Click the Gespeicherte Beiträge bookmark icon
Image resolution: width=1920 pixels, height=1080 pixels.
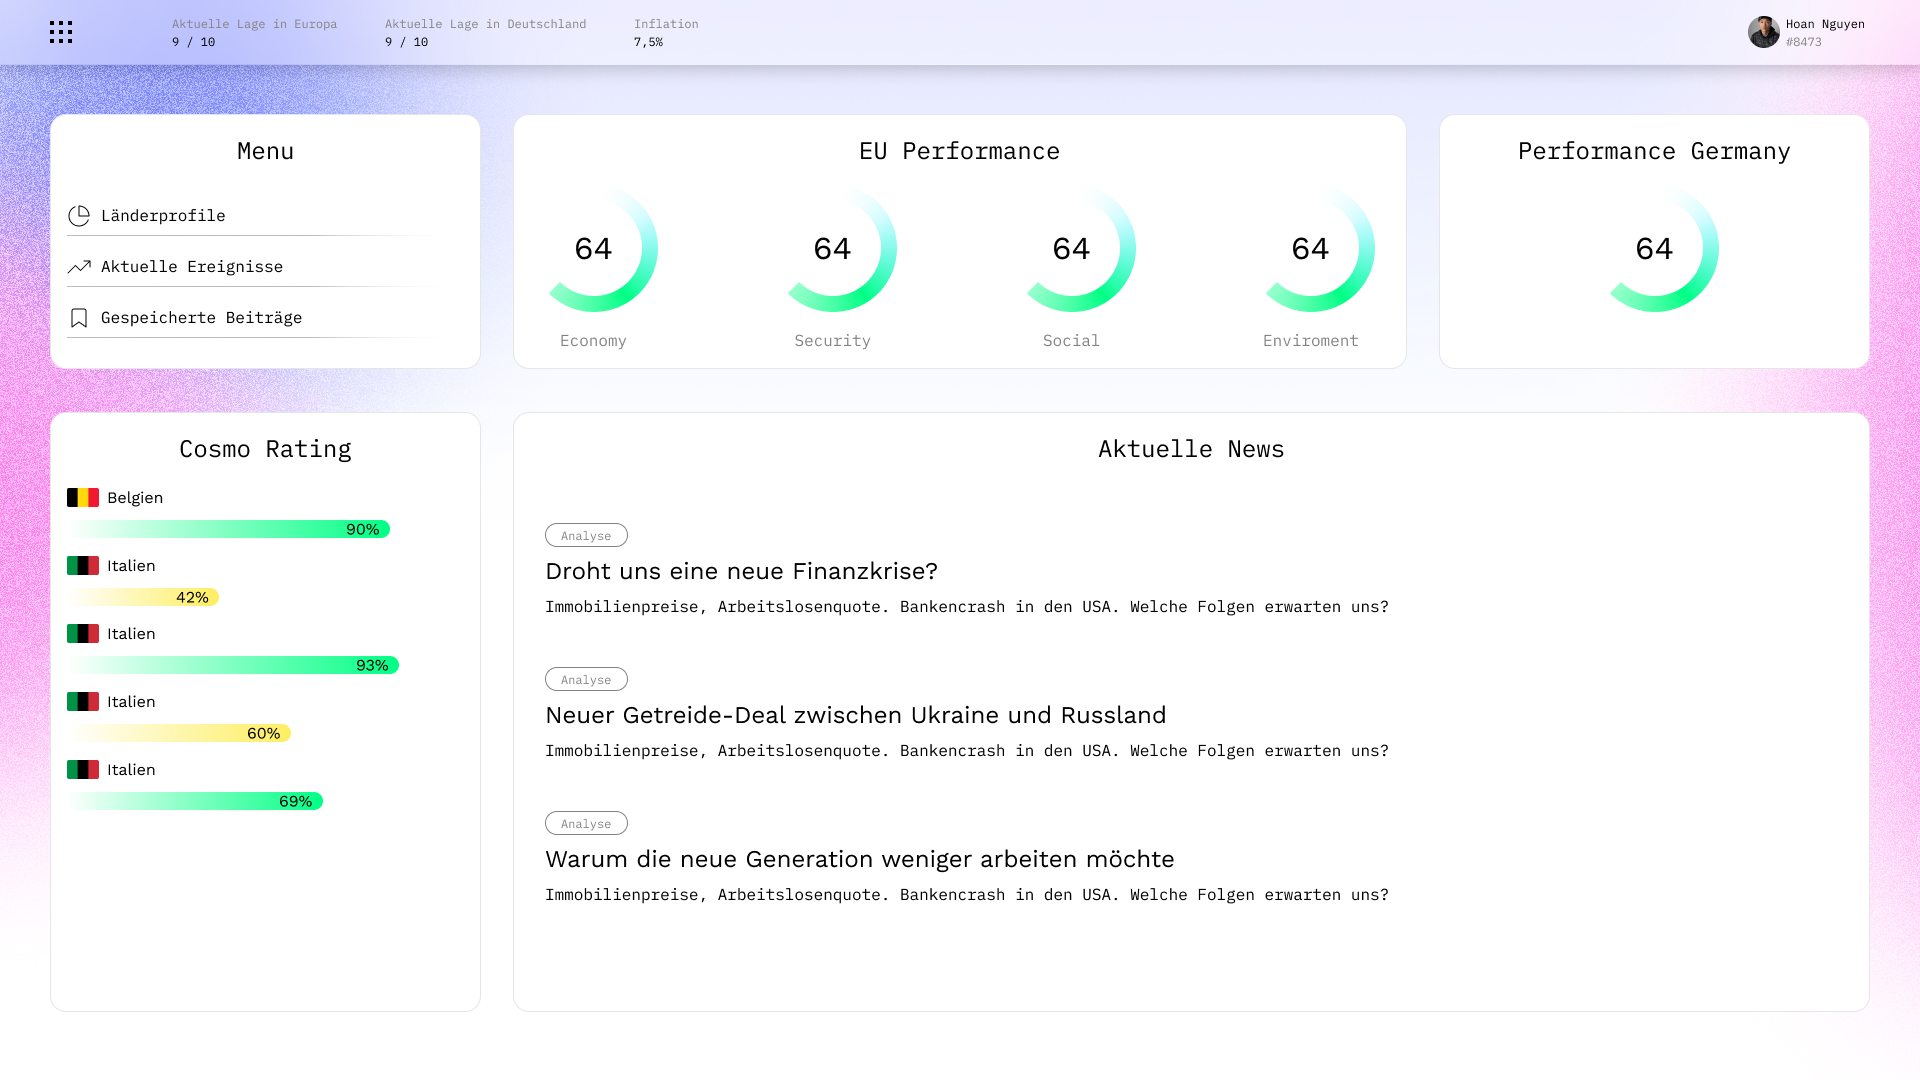(x=79, y=318)
